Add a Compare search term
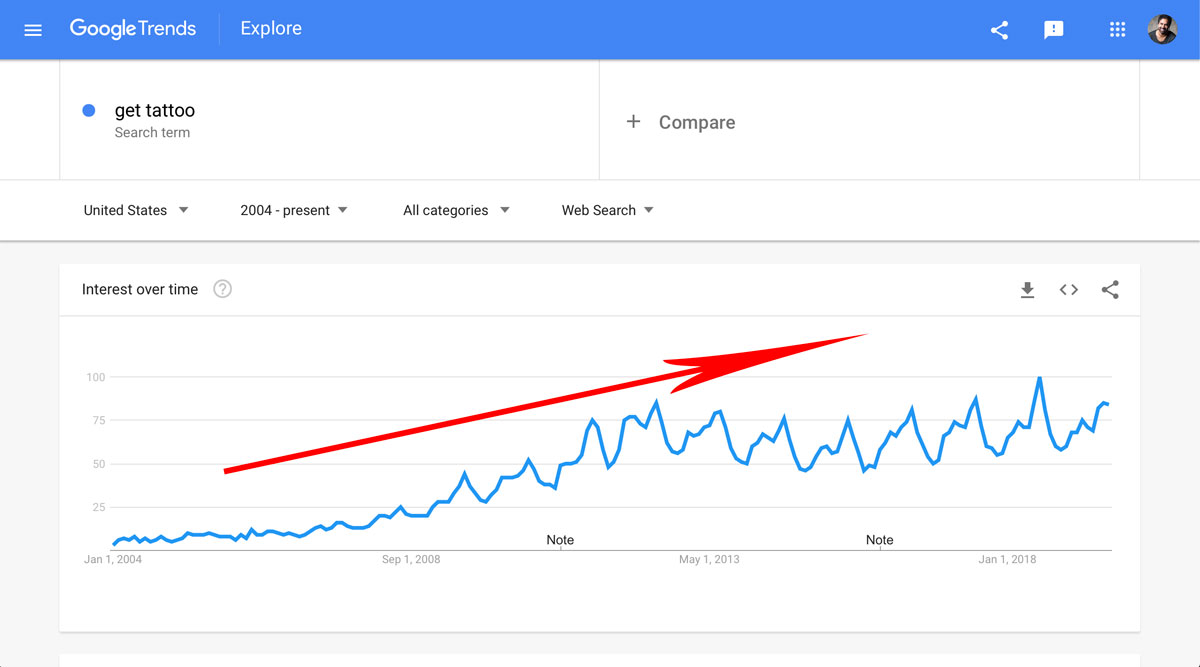The height and width of the screenshot is (667, 1200). [x=681, y=122]
